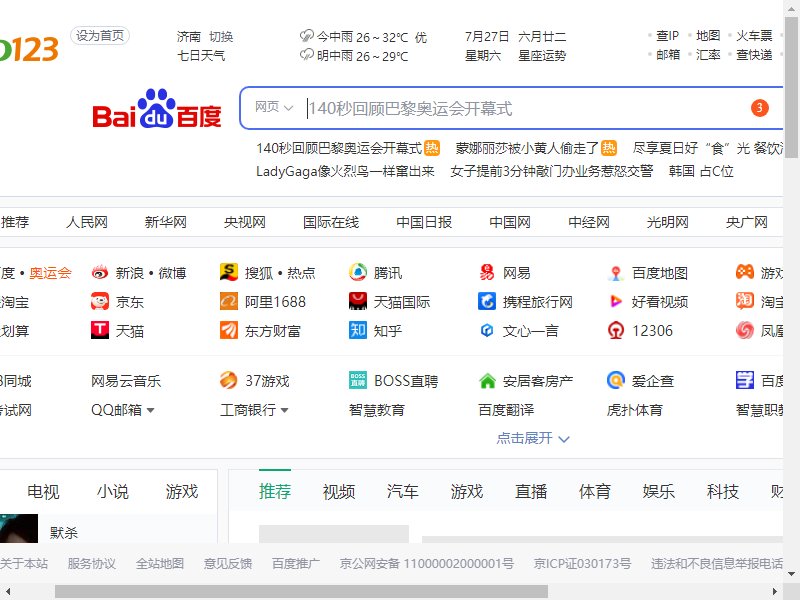The width and height of the screenshot is (800, 600).
Task: Open the Tmall International icon
Action: pos(358,302)
